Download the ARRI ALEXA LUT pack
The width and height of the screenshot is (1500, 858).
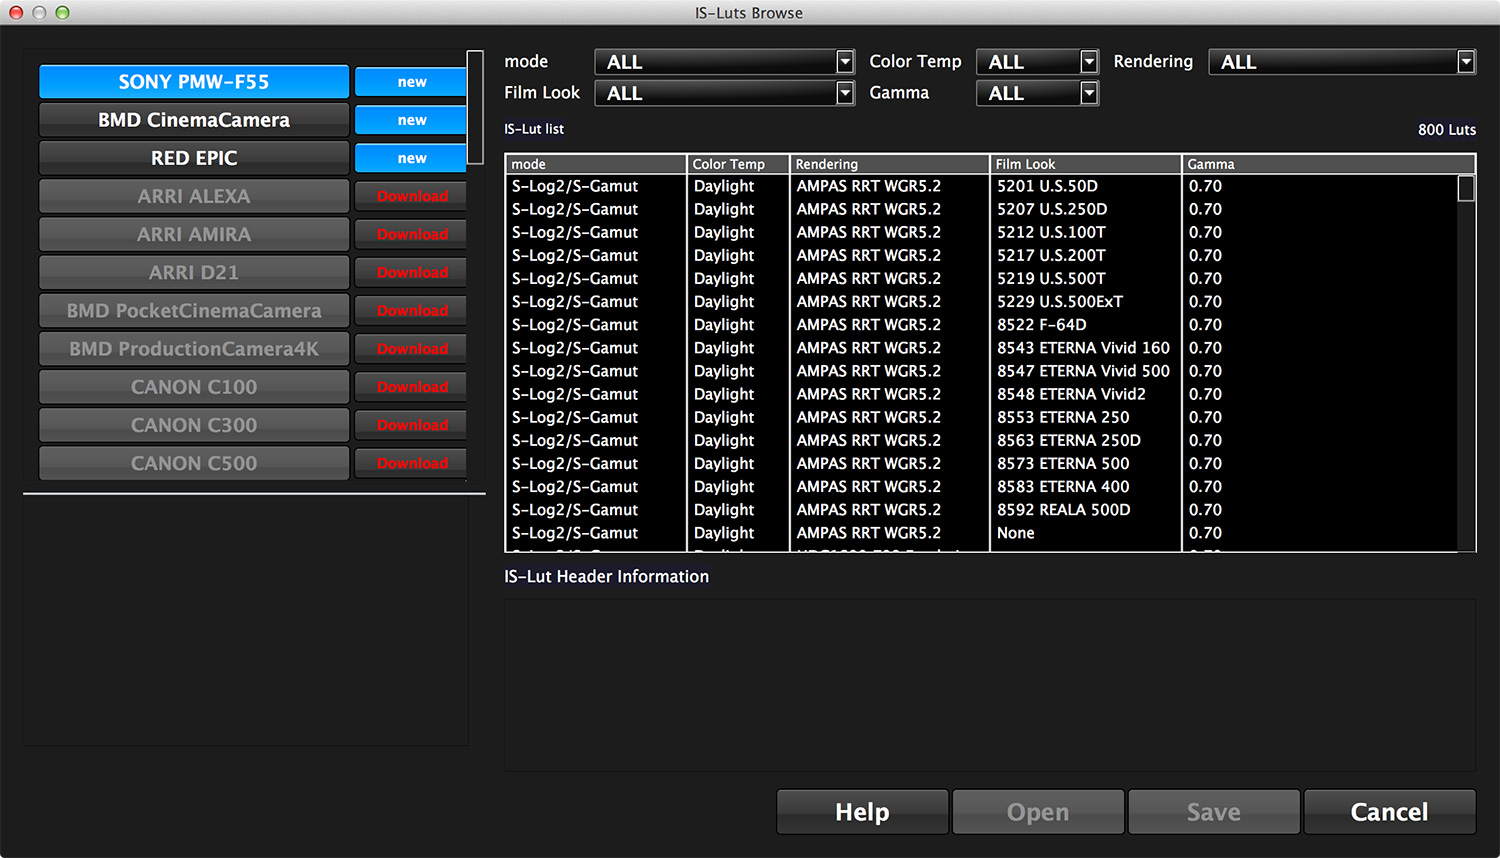click(411, 196)
